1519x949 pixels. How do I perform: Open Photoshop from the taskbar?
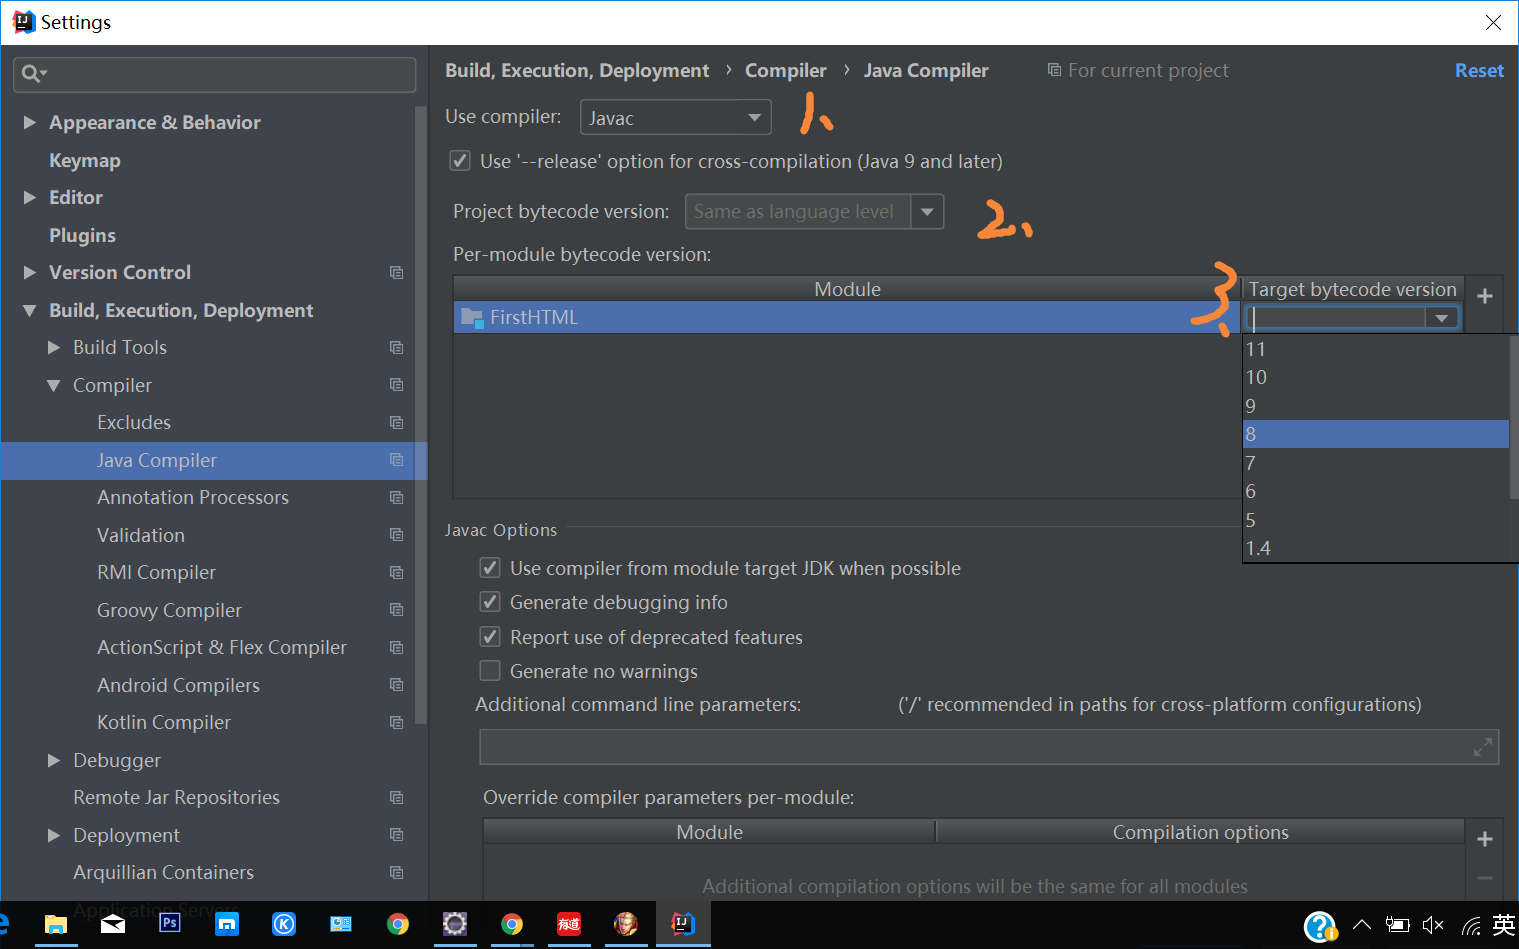point(170,923)
